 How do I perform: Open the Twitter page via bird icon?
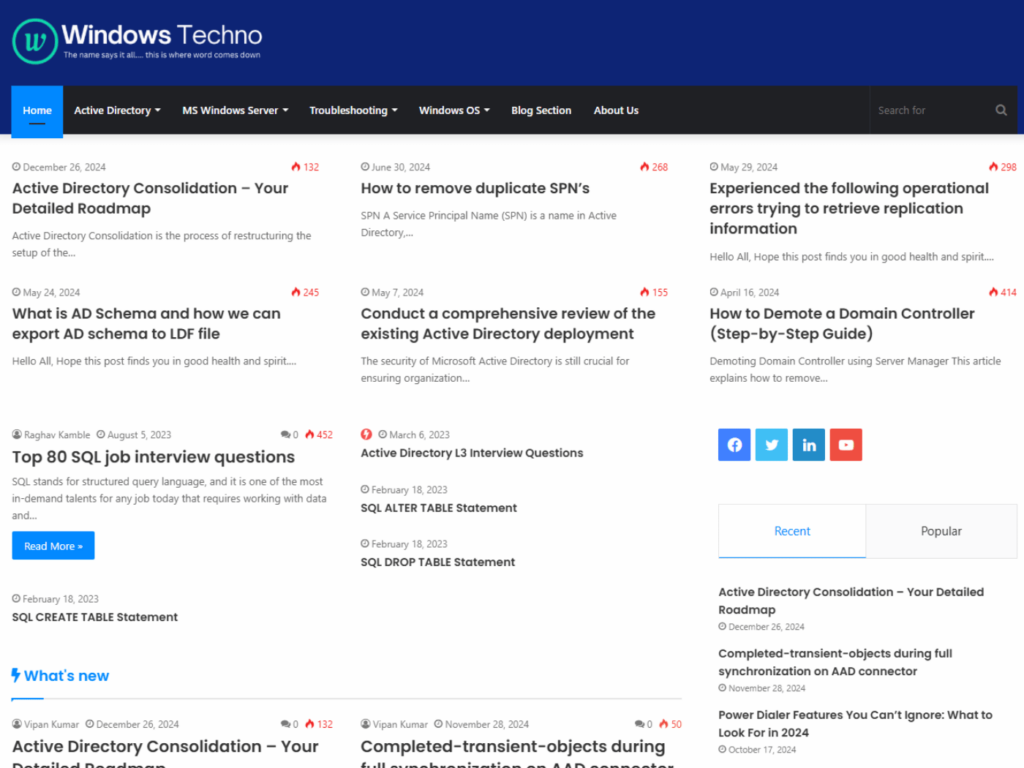pos(771,444)
